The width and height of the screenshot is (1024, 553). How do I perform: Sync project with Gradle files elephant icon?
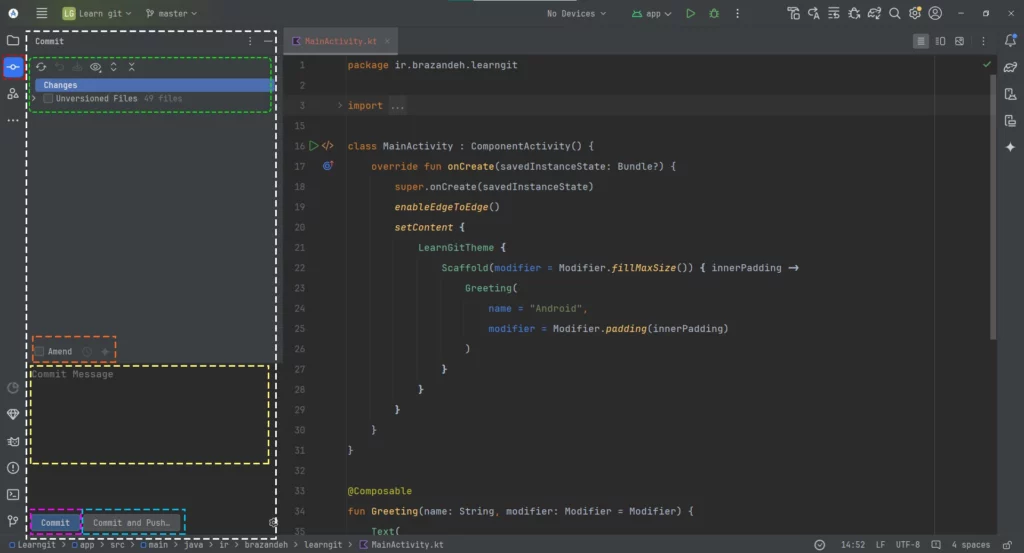874,13
